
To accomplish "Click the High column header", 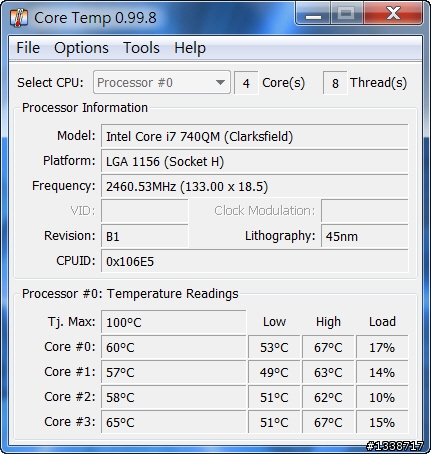I will point(328,322).
